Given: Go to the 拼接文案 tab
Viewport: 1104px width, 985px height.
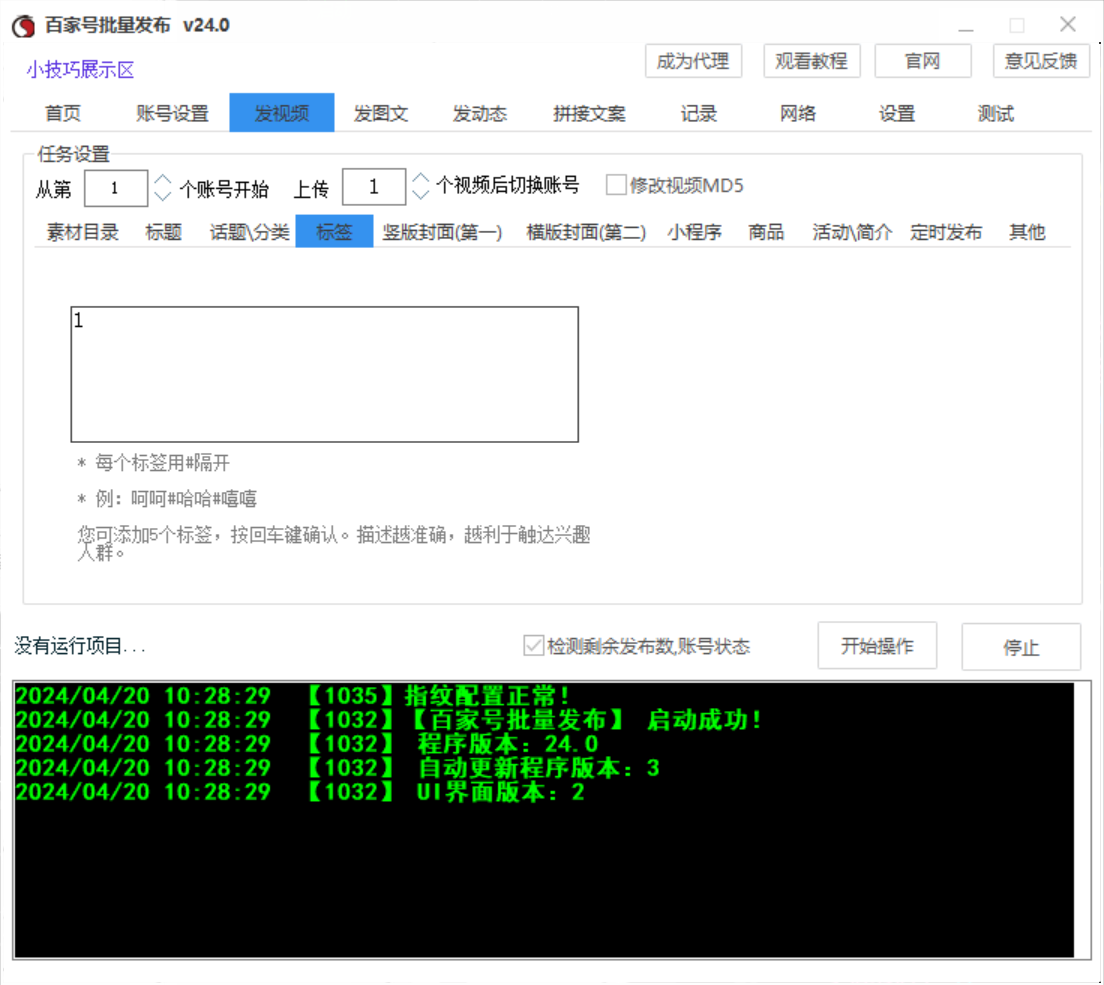Looking at the screenshot, I should [589, 113].
